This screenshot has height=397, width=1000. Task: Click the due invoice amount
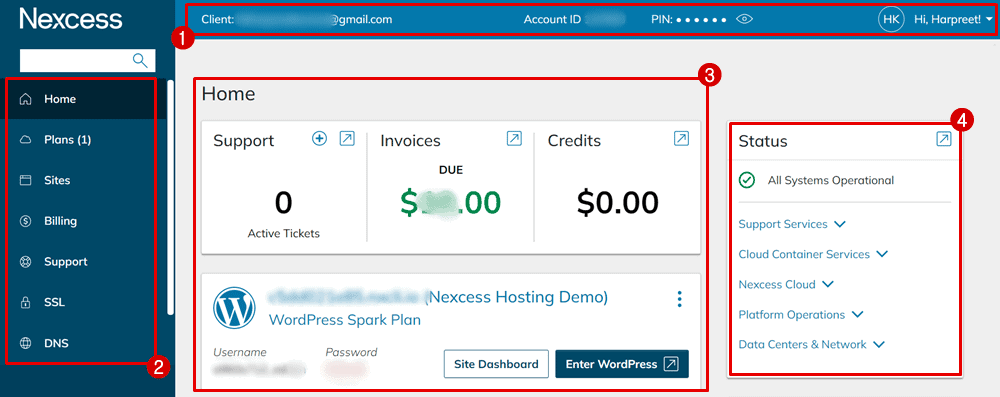pos(451,202)
